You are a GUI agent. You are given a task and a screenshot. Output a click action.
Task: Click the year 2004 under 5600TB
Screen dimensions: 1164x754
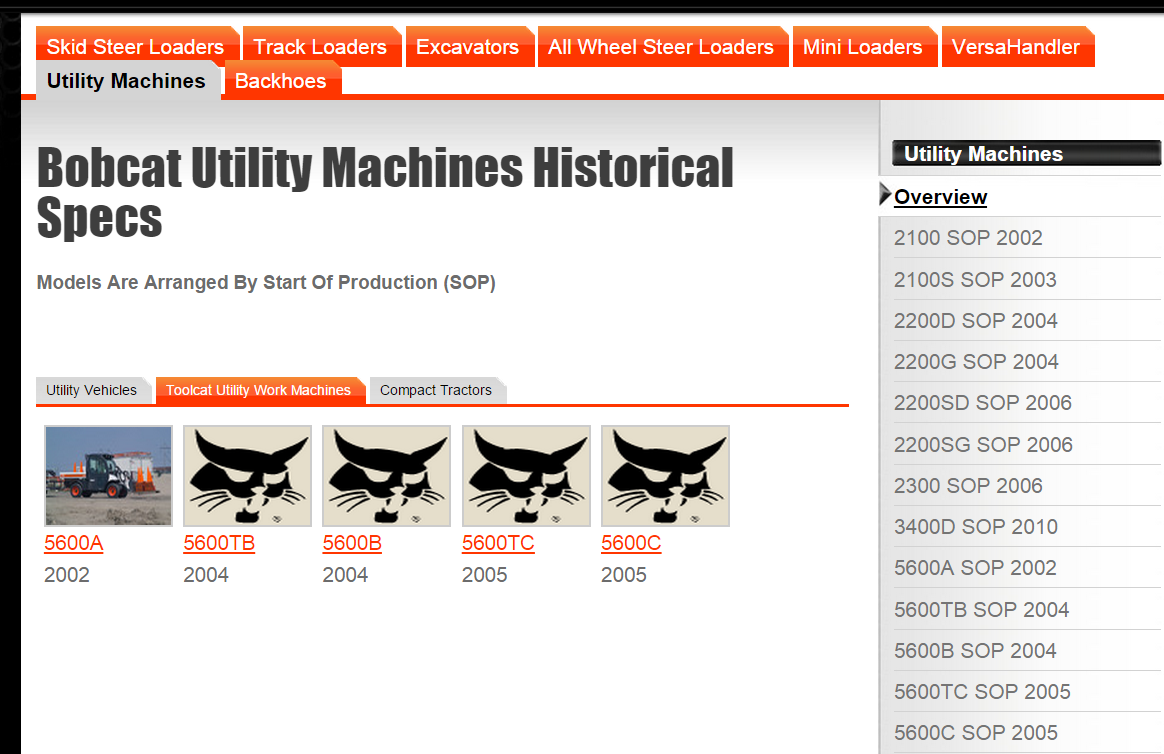point(206,575)
